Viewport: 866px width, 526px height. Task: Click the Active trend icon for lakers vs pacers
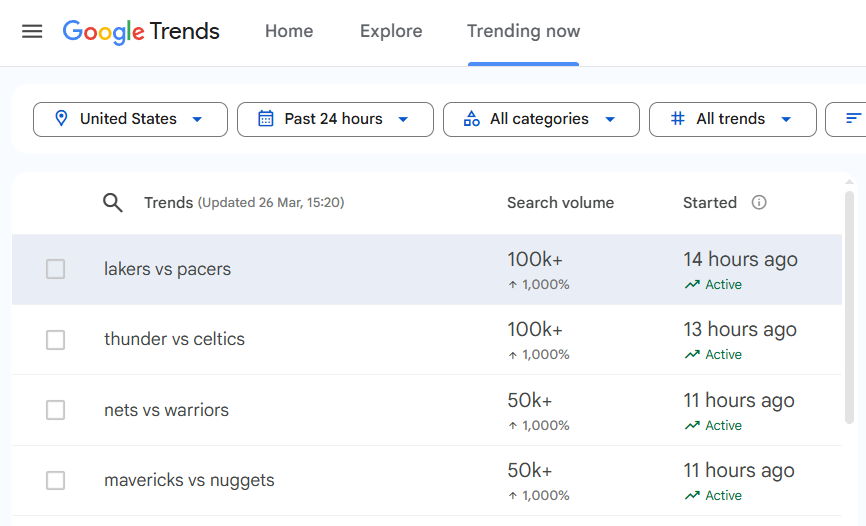click(x=692, y=285)
